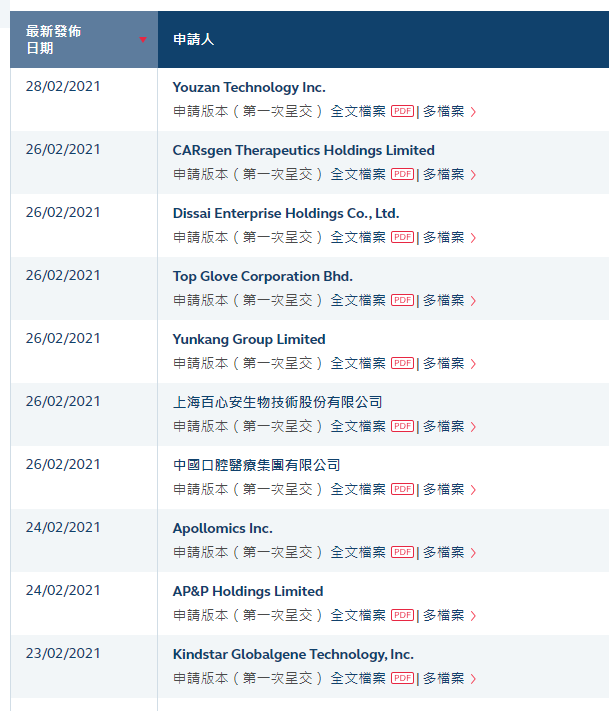The height and width of the screenshot is (711, 609).
Task: Click PDF icon for AP&P Holdings Limited
Action: point(402,615)
